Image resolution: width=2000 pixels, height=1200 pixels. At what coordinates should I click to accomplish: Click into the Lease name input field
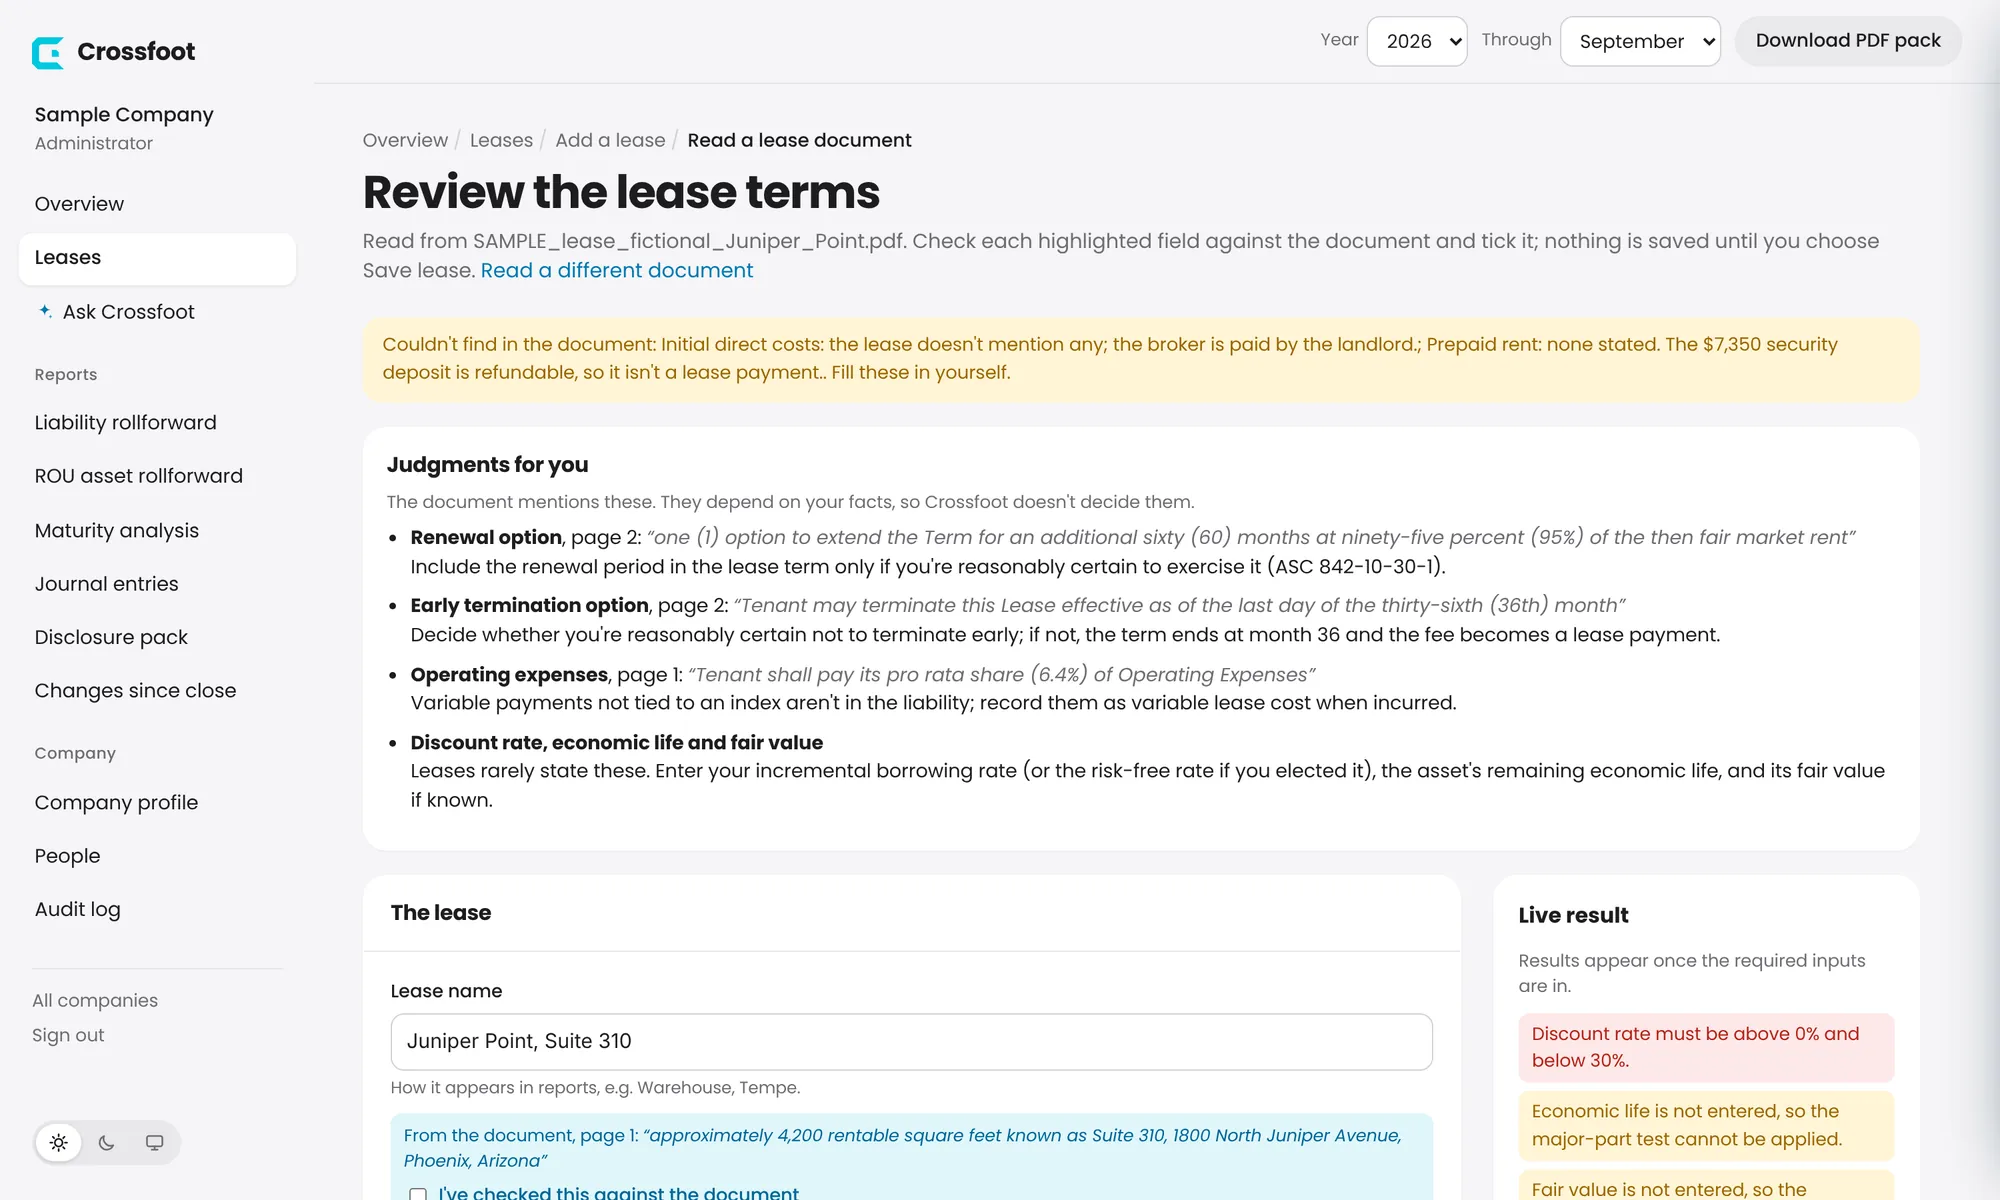point(911,1042)
